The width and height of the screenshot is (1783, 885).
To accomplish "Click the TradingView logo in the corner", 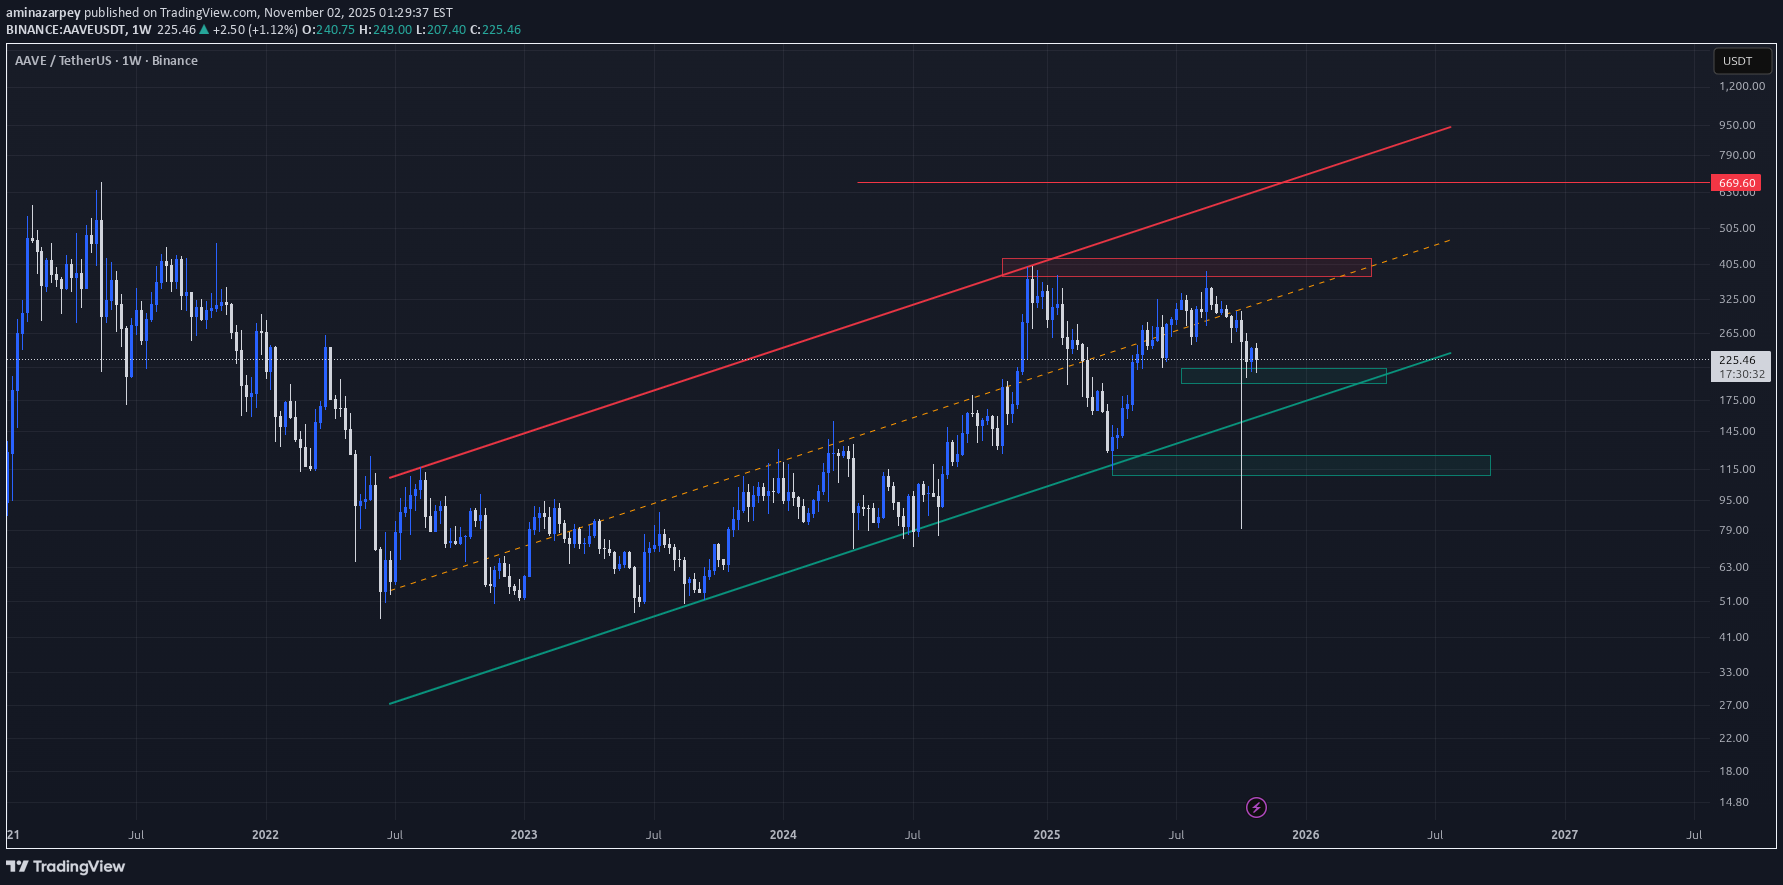I will pyautogui.click(x=66, y=866).
